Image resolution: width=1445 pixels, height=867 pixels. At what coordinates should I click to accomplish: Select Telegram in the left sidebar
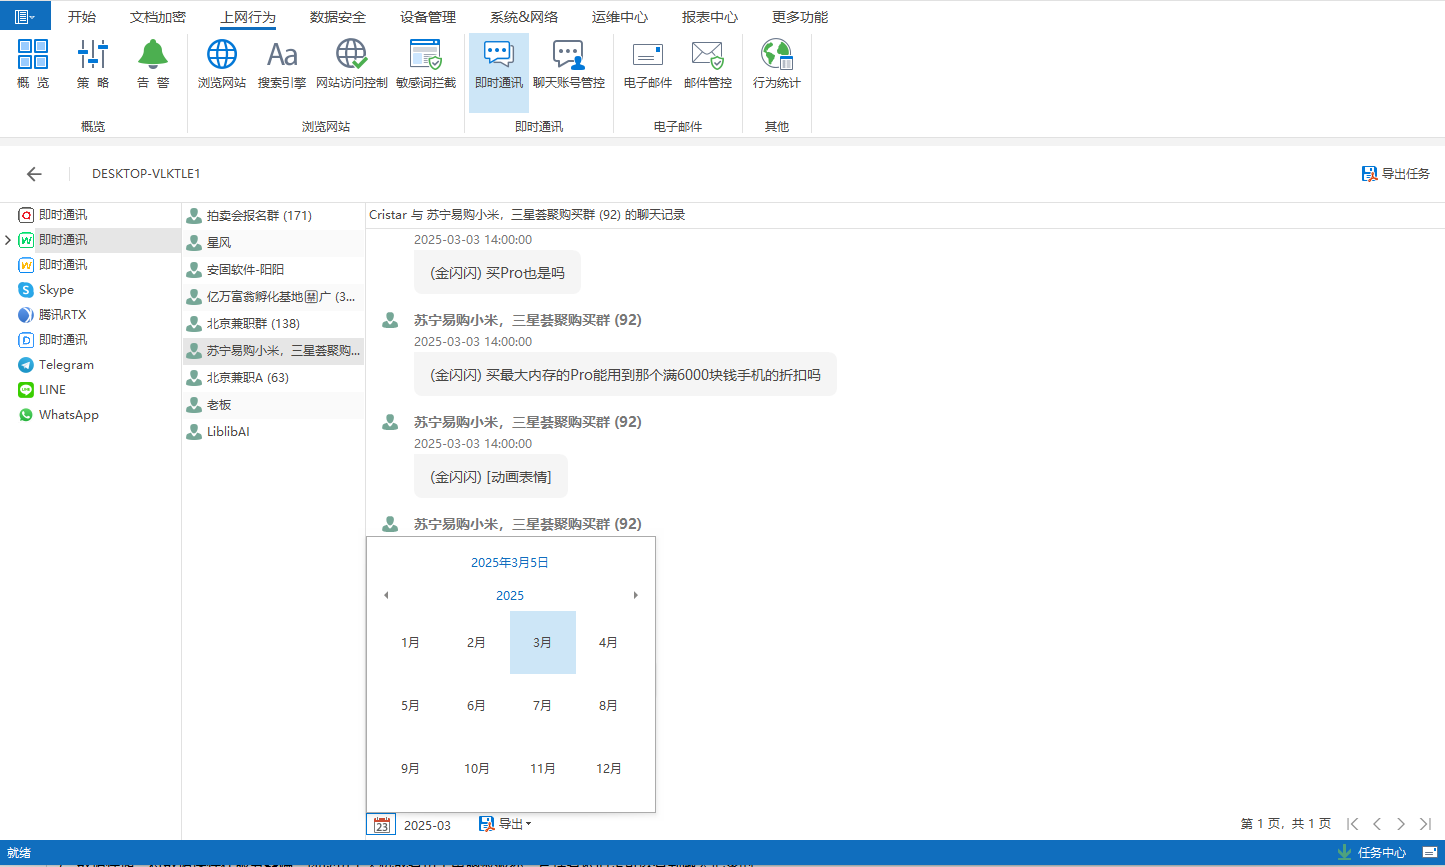(66, 365)
